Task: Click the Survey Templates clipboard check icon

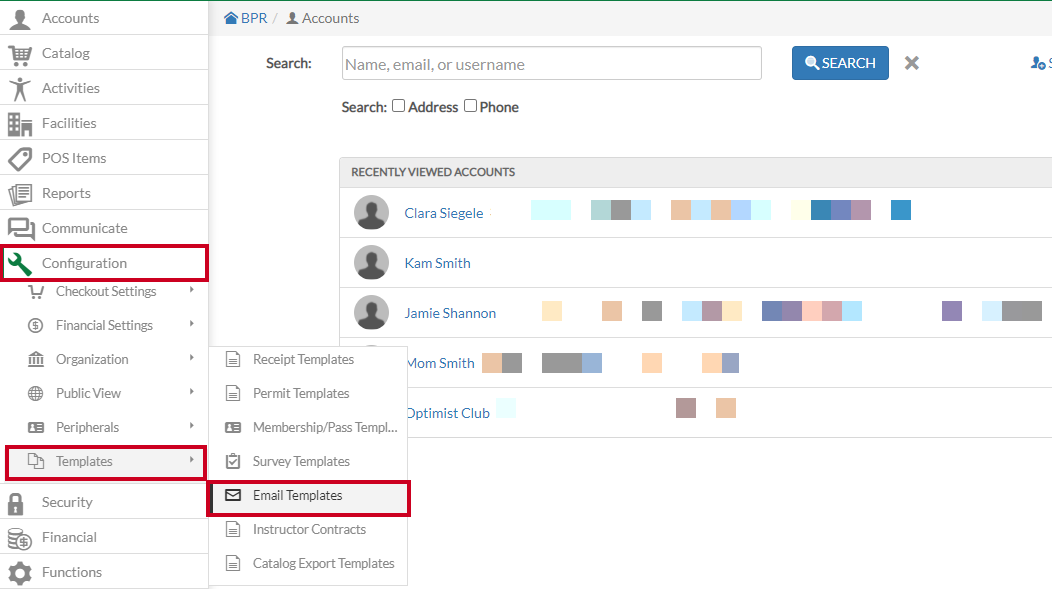Action: point(233,462)
